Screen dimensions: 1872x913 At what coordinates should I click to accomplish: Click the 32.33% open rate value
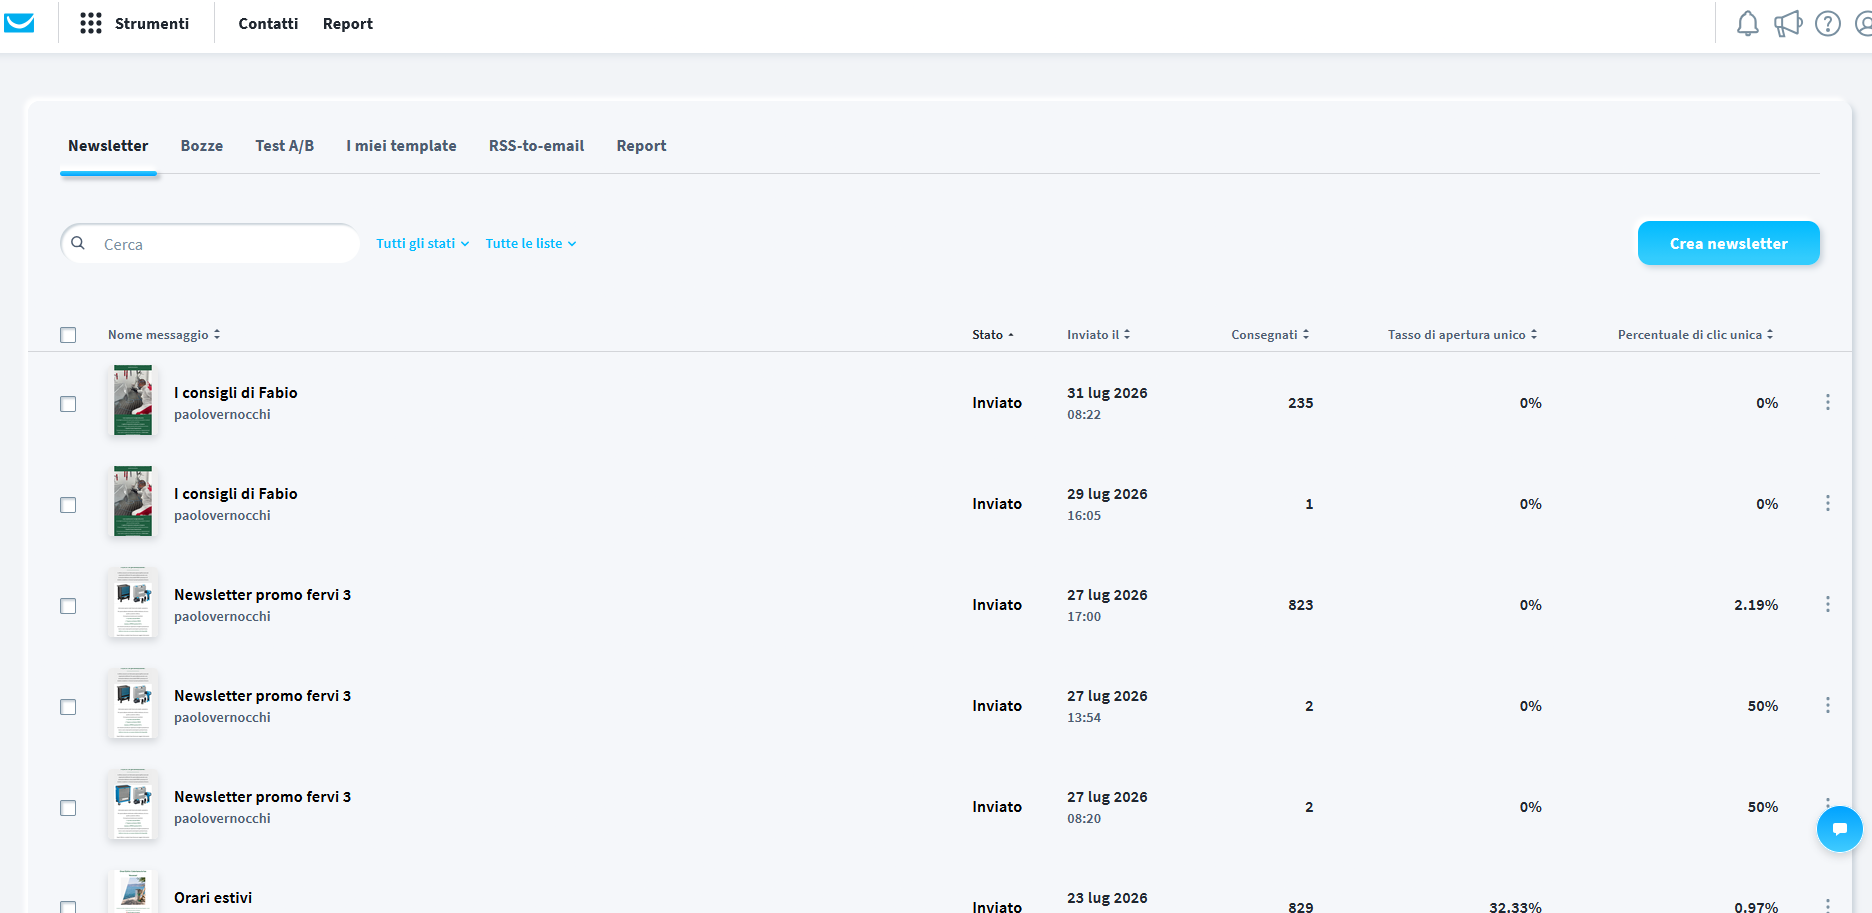pyautogui.click(x=1515, y=906)
